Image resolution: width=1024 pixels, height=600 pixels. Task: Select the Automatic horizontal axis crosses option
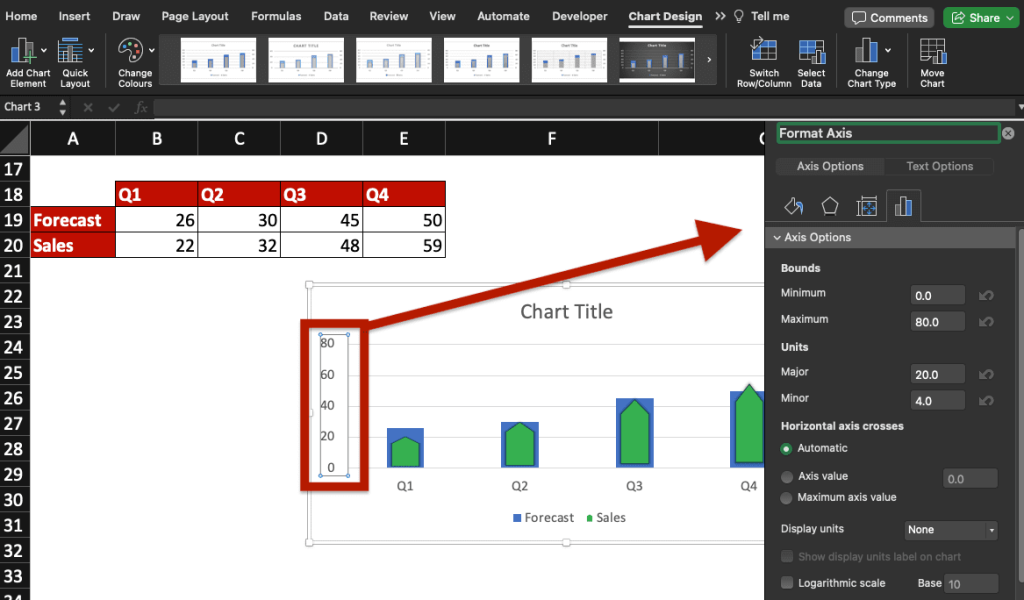coord(789,448)
